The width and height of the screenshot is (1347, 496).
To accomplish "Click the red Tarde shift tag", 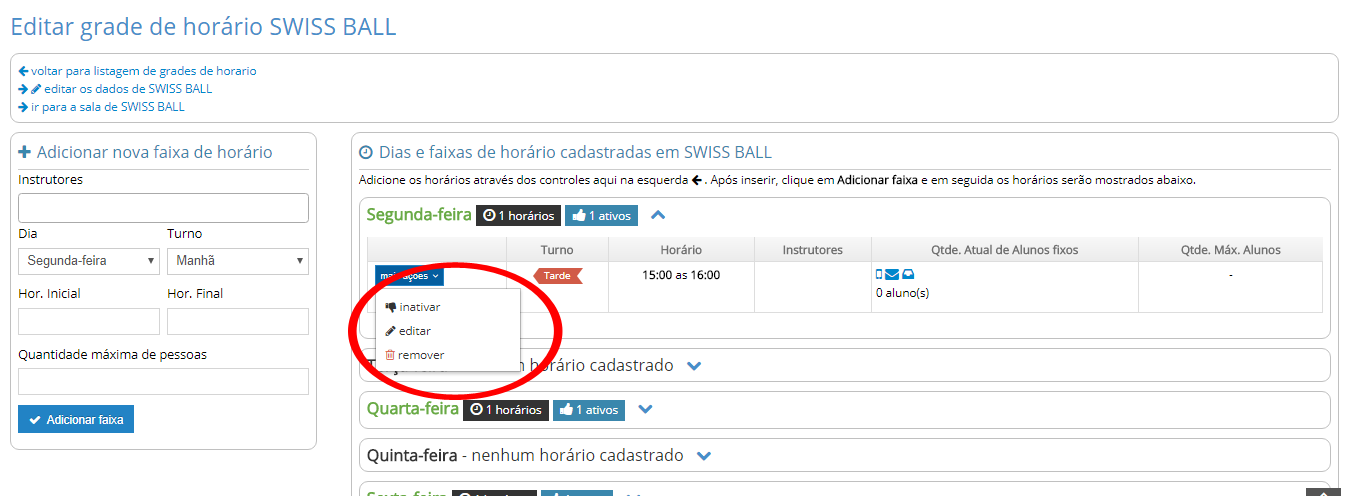I will point(558,276).
